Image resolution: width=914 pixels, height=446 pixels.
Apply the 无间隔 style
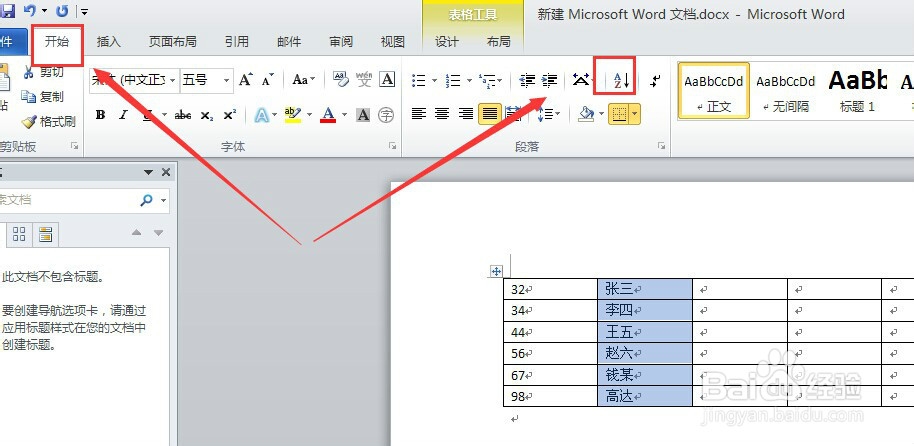(x=785, y=91)
